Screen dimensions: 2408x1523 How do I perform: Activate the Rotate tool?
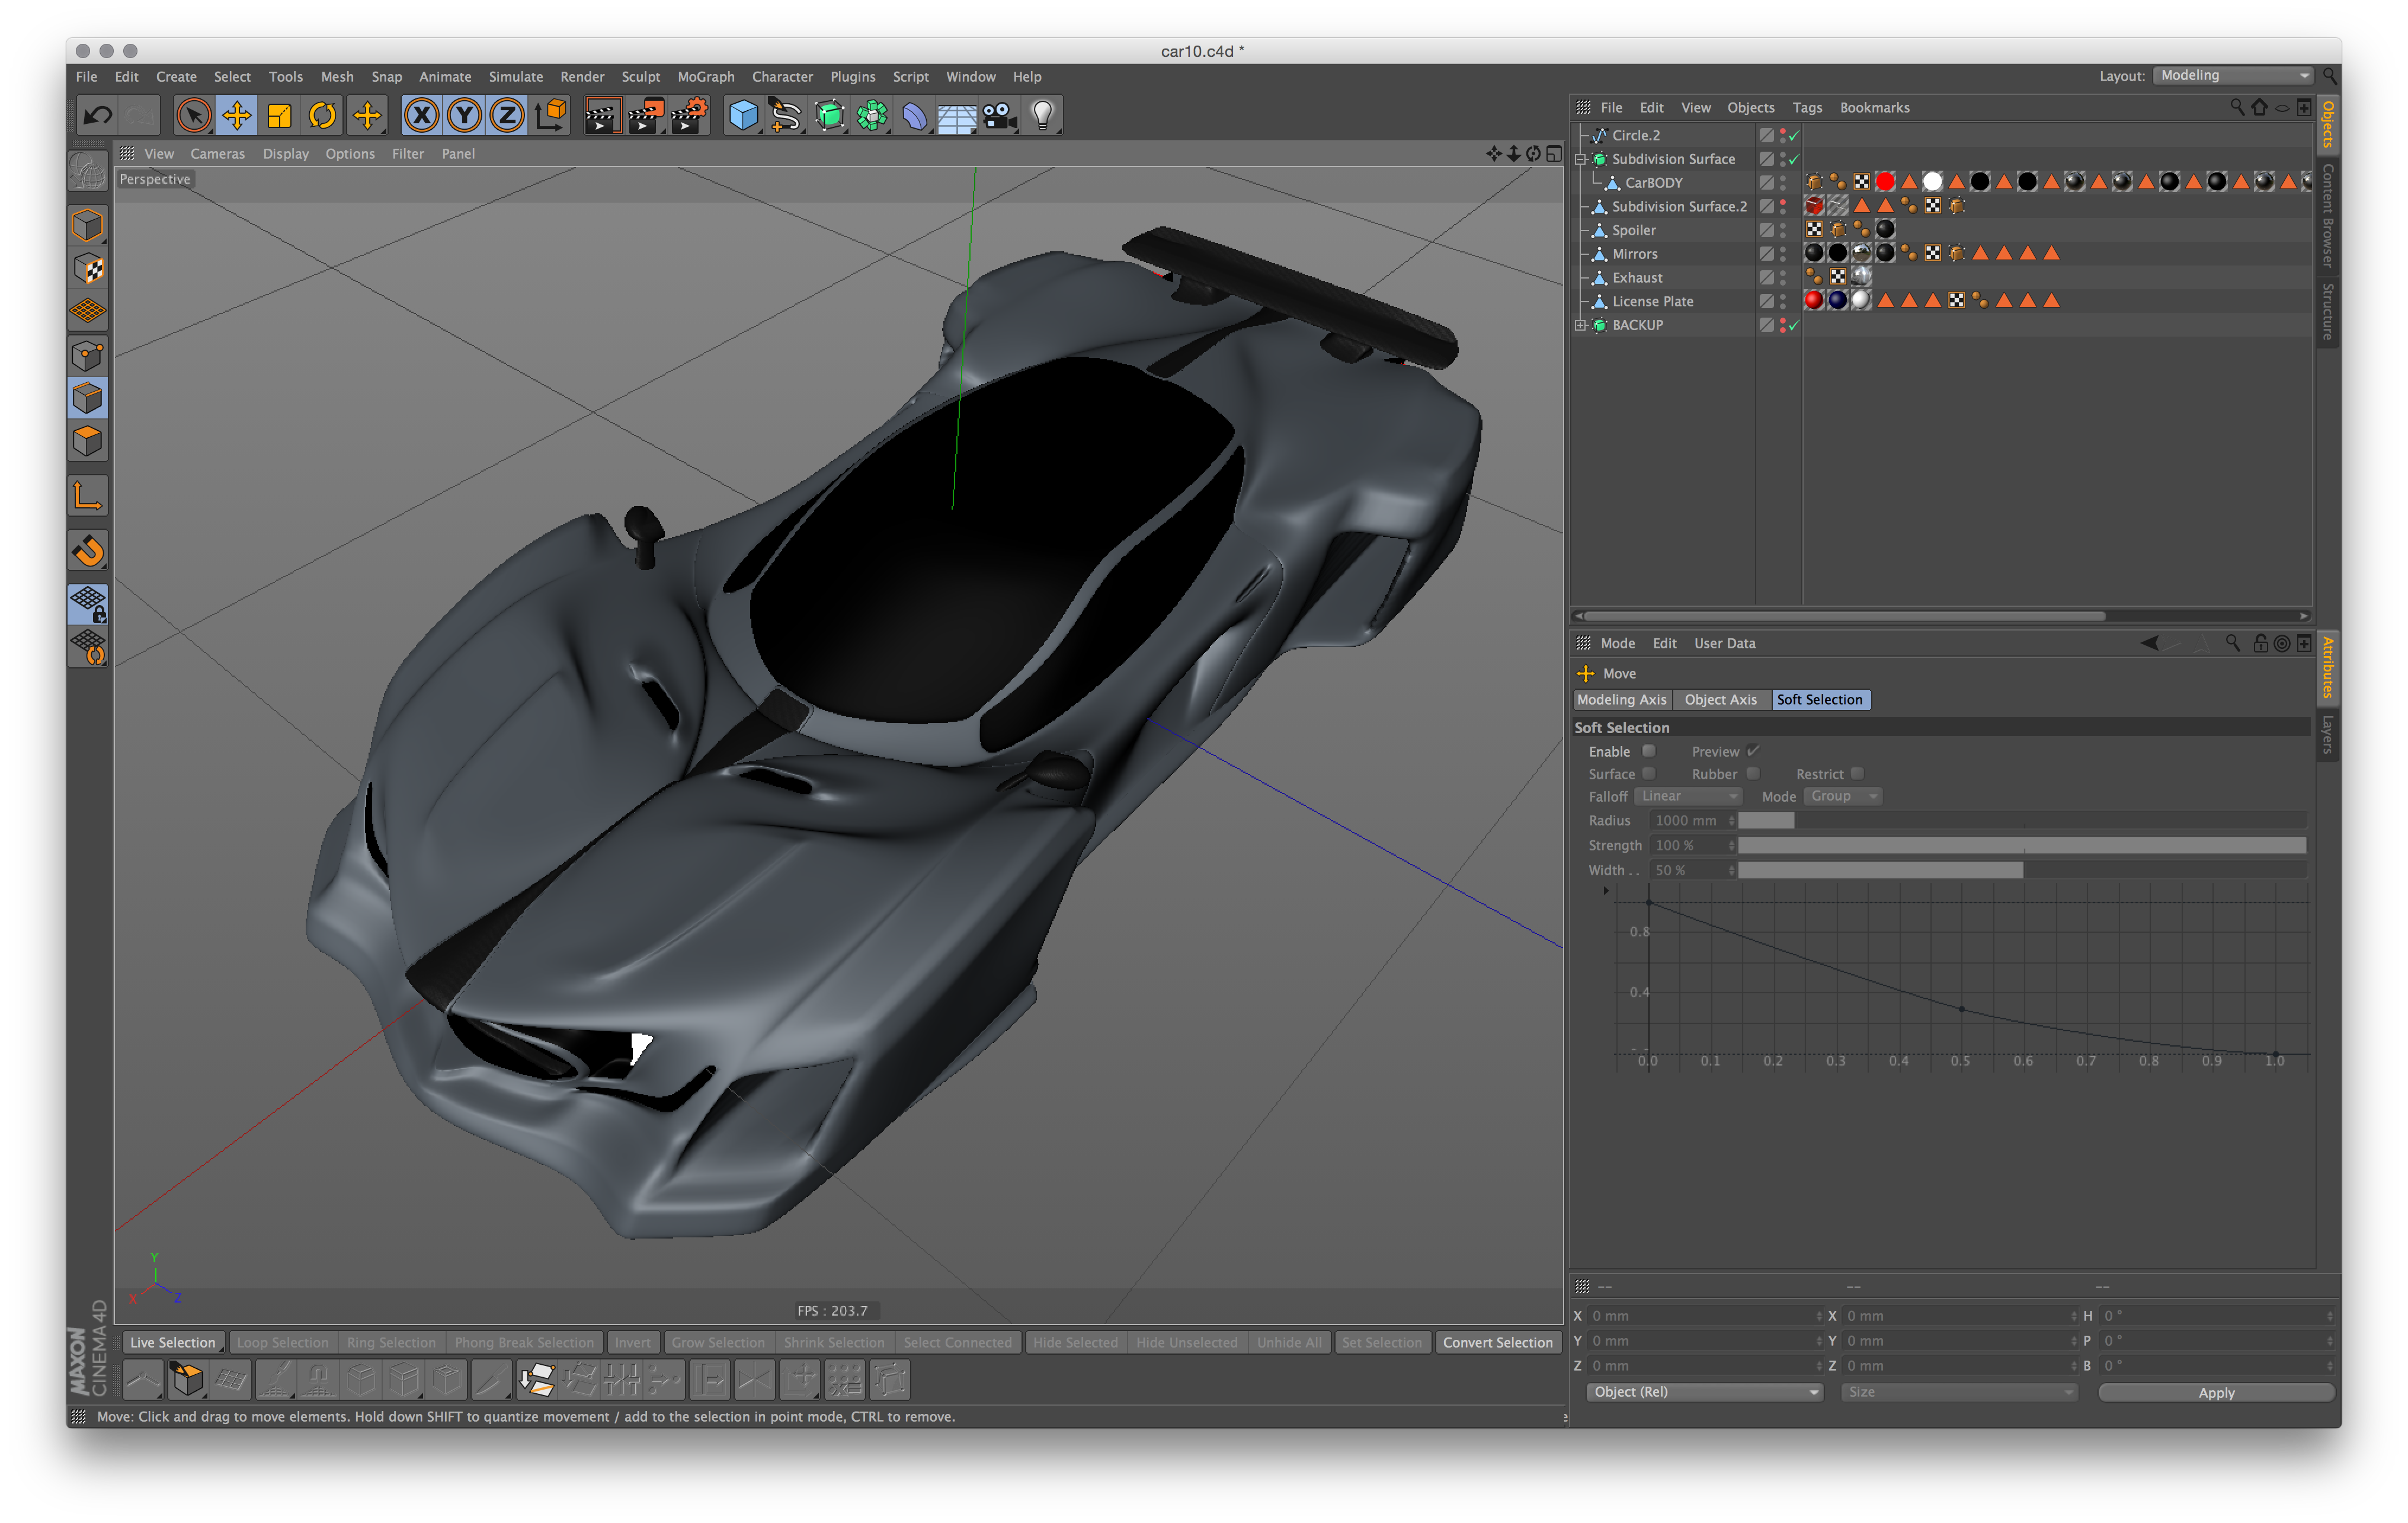click(x=323, y=115)
